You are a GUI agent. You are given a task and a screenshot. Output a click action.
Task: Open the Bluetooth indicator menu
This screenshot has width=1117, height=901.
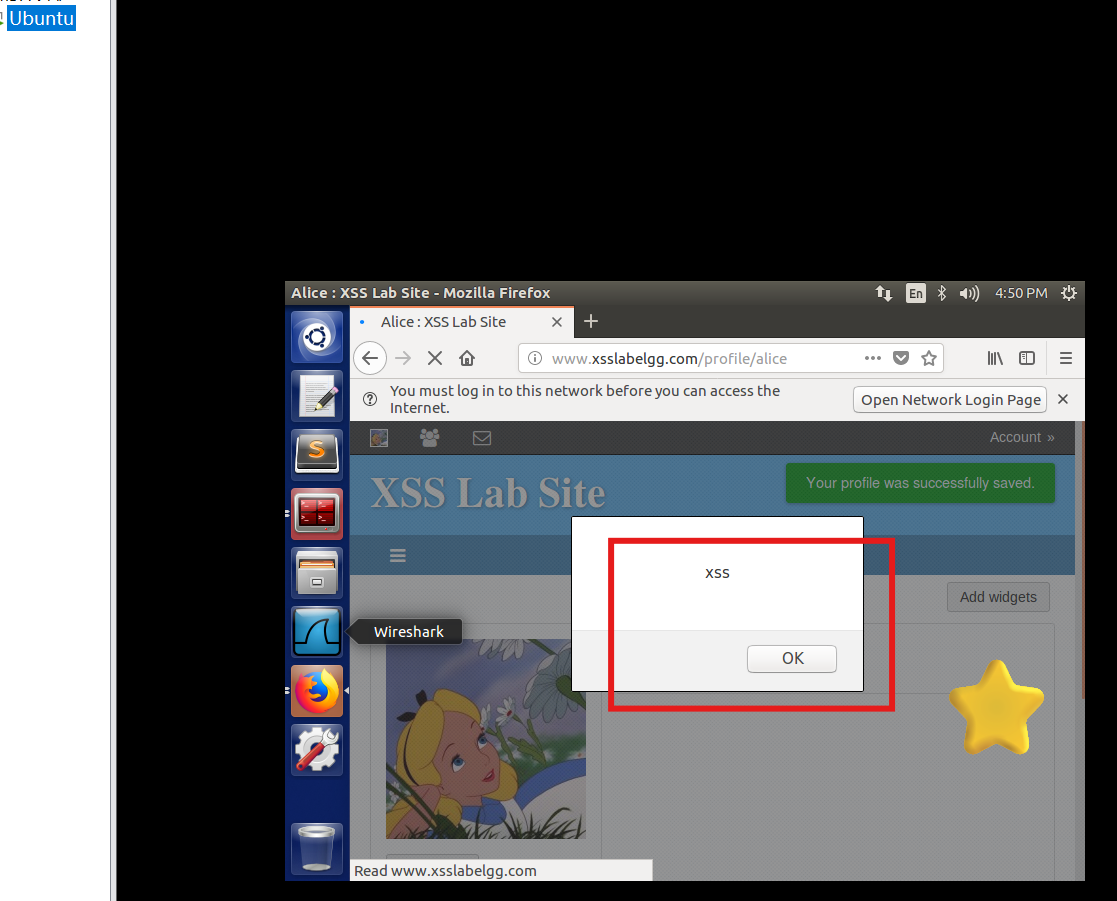pos(942,293)
